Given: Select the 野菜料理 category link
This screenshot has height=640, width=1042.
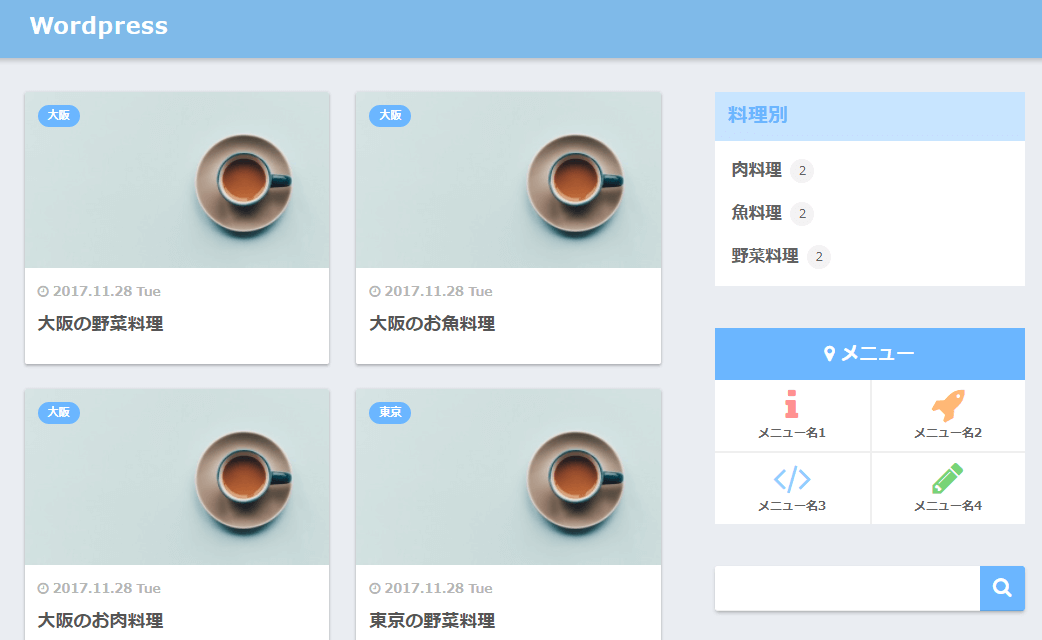Looking at the screenshot, I should pos(765,256).
